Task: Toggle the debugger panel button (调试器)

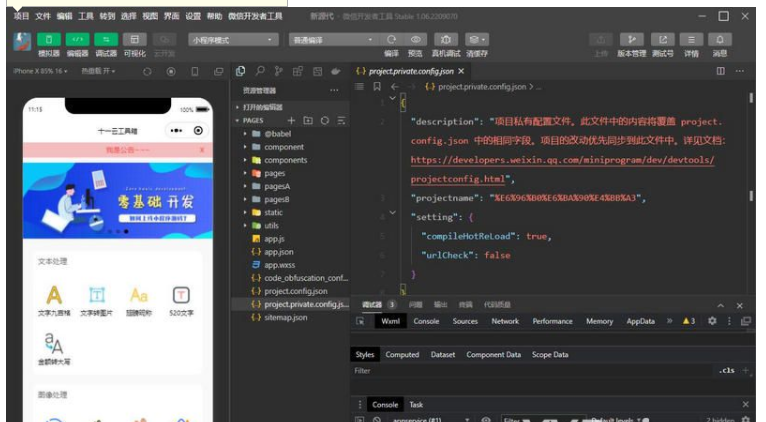Action: [105, 39]
